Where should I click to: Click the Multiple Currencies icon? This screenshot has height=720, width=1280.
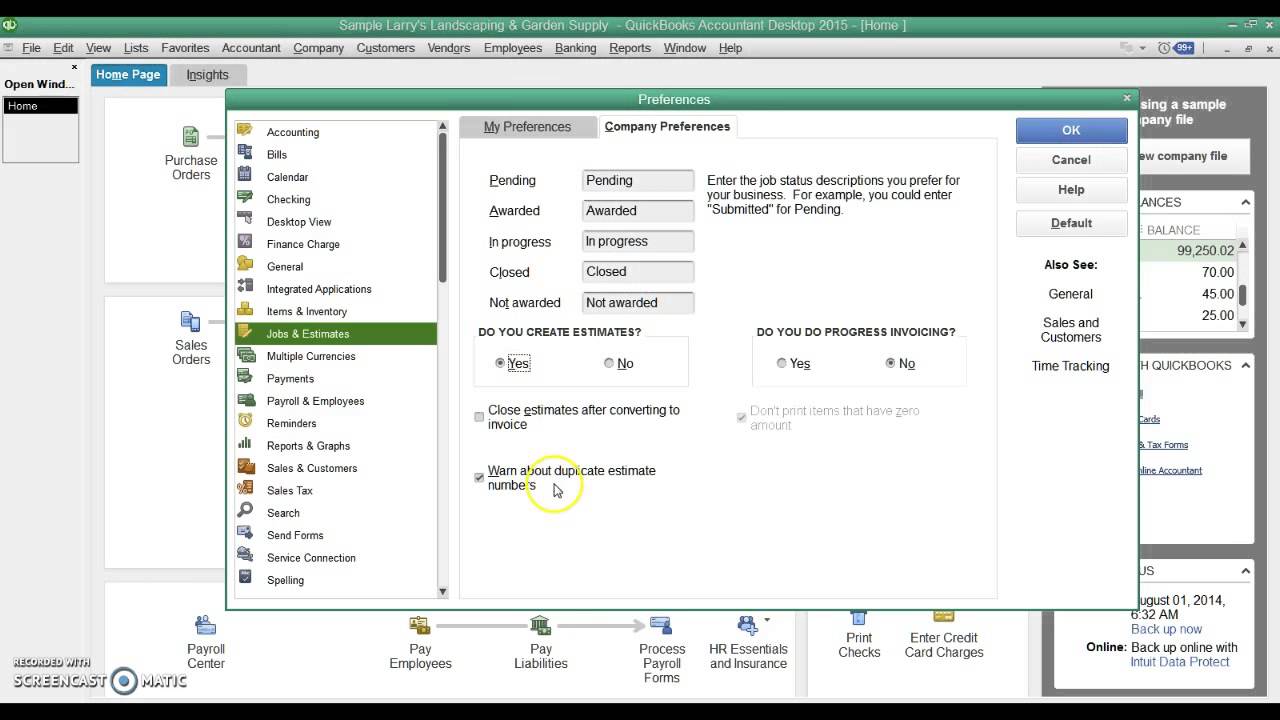tap(245, 355)
